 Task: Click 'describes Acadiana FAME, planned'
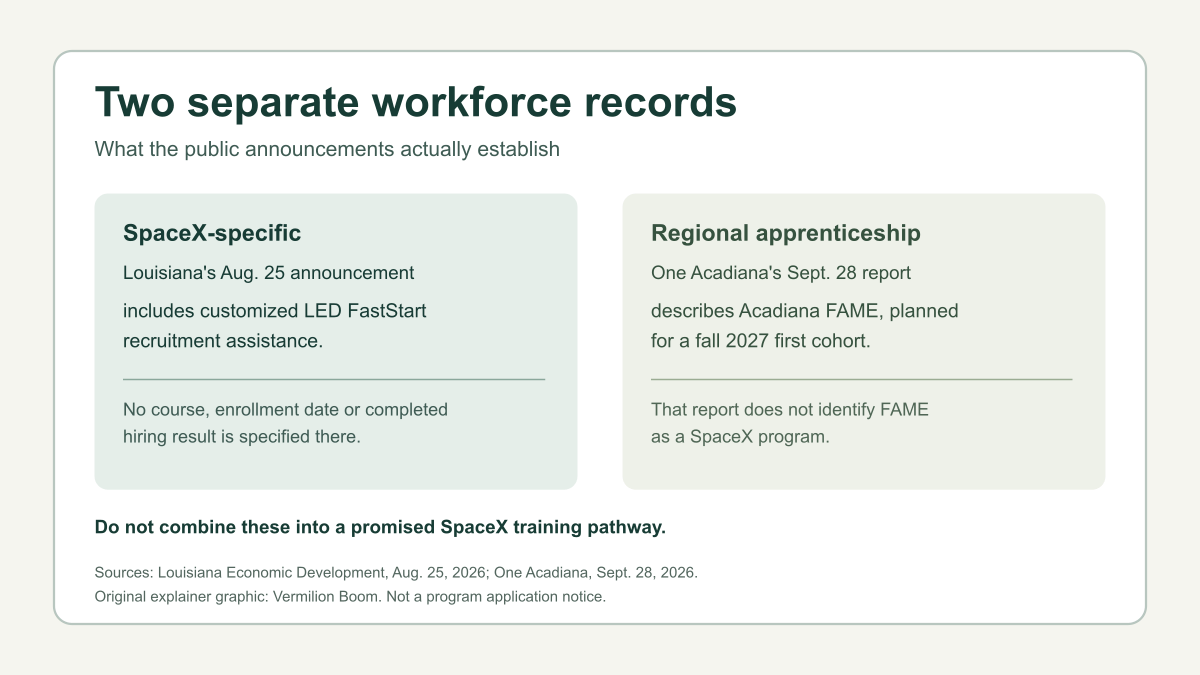tap(805, 311)
